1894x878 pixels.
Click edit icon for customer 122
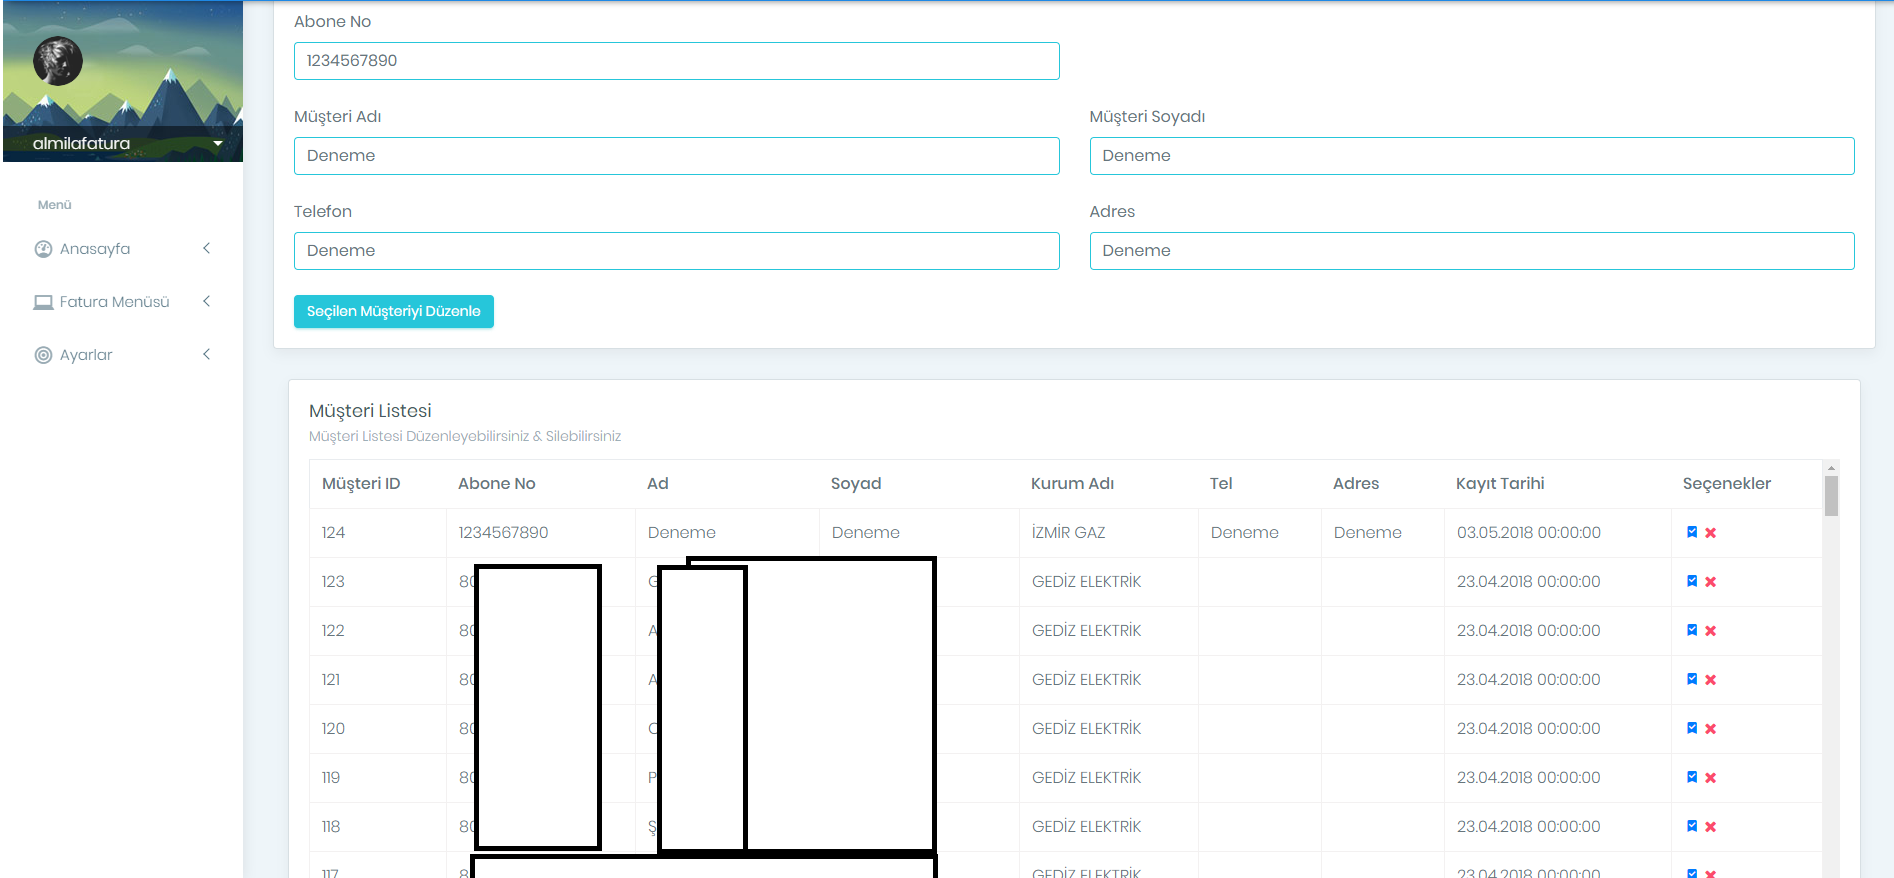click(x=1692, y=630)
